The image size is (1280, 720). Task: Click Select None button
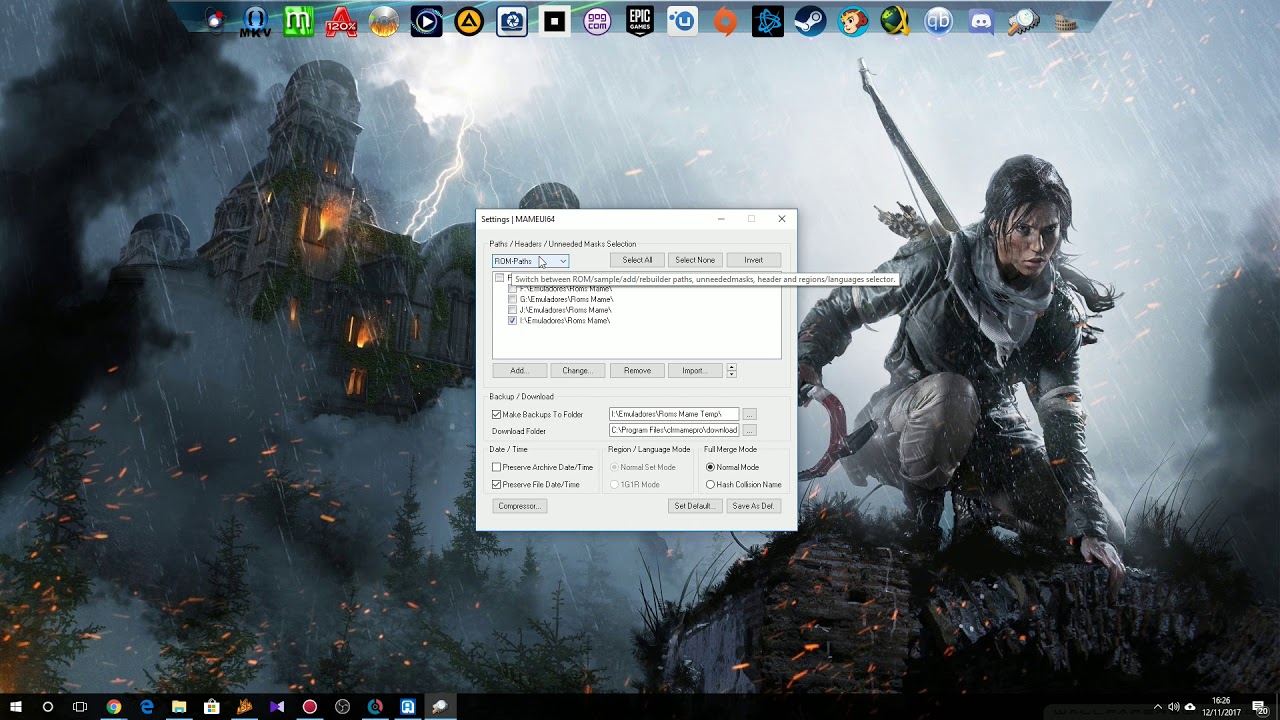pyautogui.click(x=694, y=260)
